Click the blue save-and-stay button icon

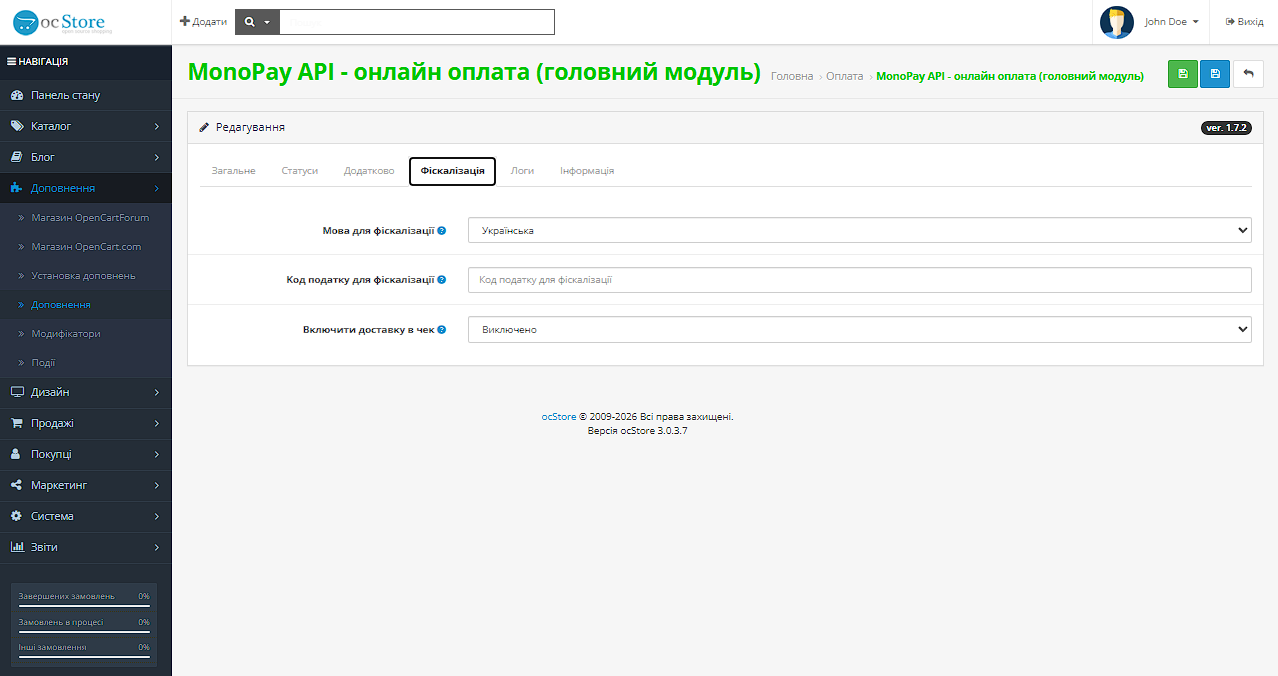point(1215,74)
